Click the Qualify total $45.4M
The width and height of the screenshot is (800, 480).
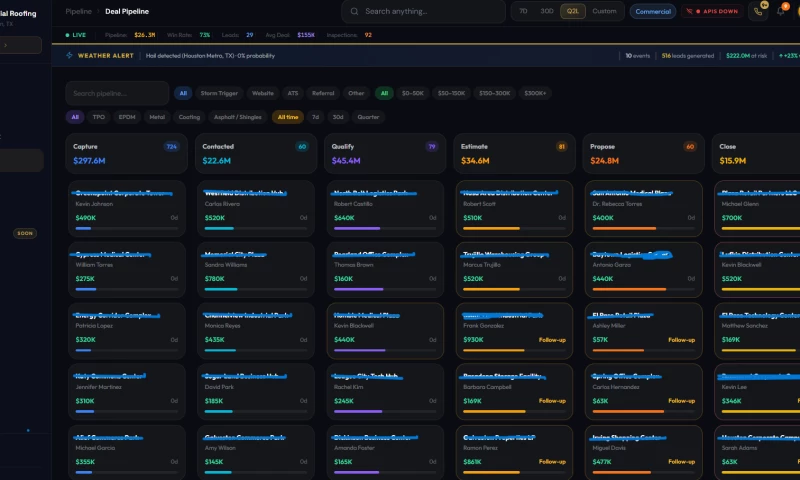click(346, 161)
